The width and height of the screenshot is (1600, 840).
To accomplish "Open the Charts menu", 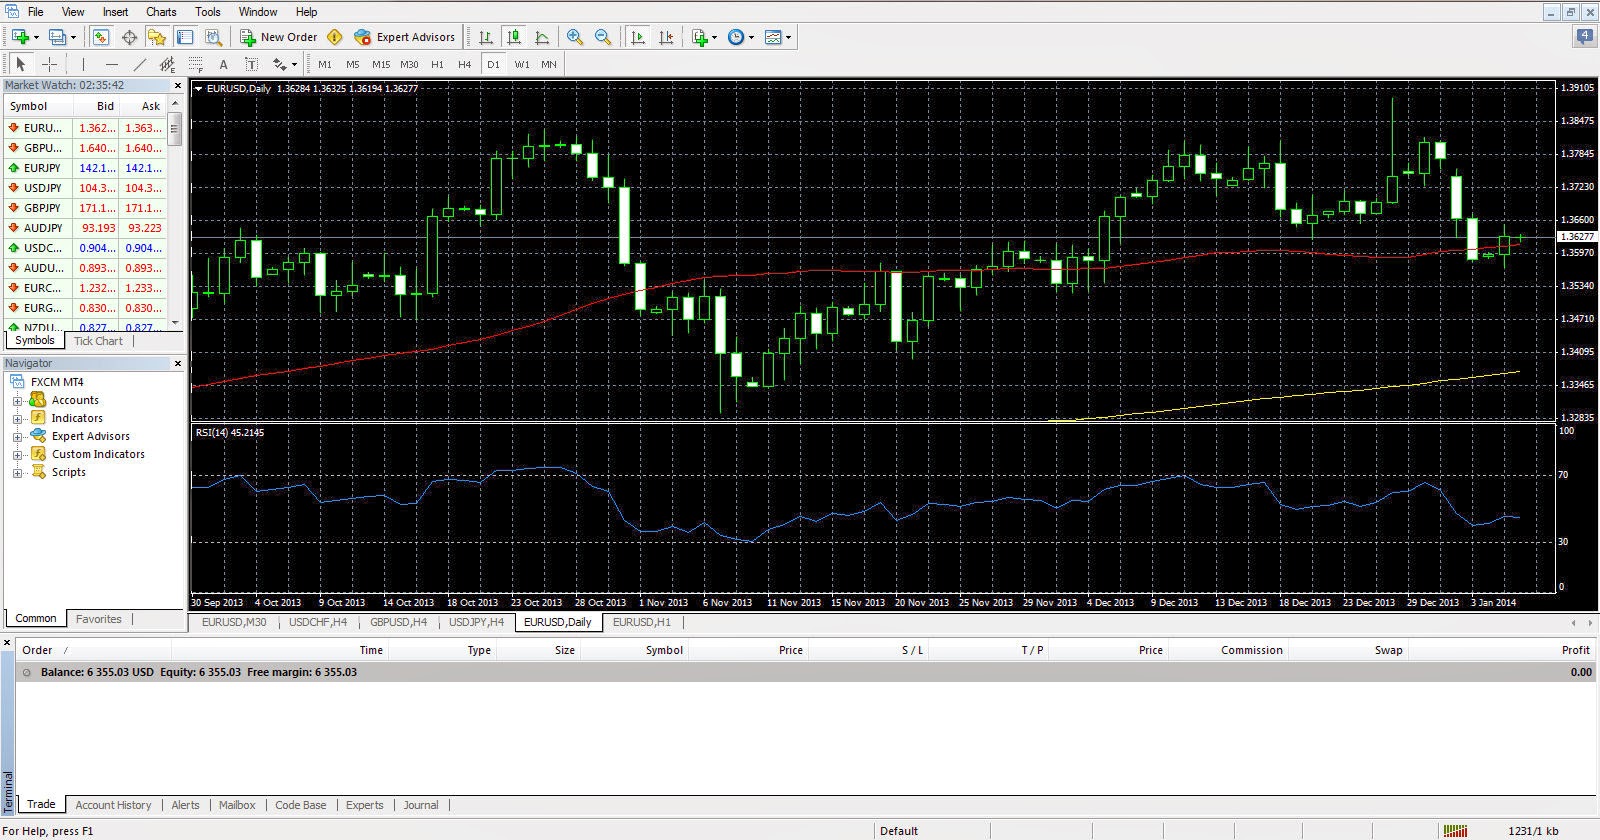I will coord(161,12).
